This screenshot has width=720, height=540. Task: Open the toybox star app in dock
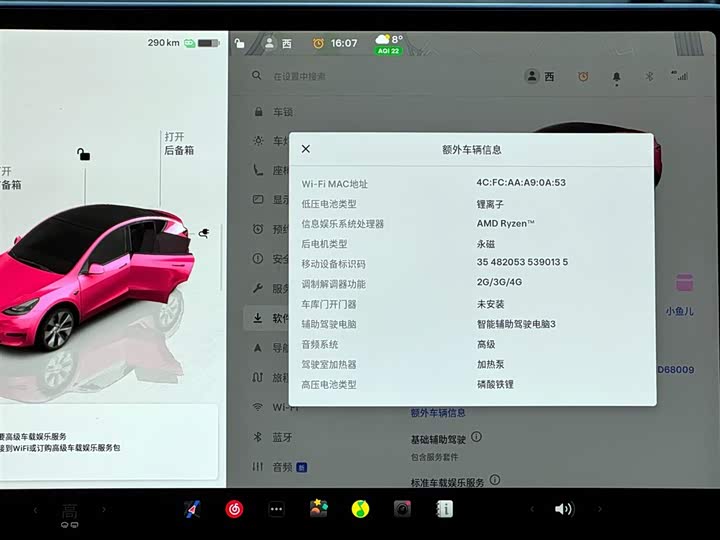tap(318, 509)
